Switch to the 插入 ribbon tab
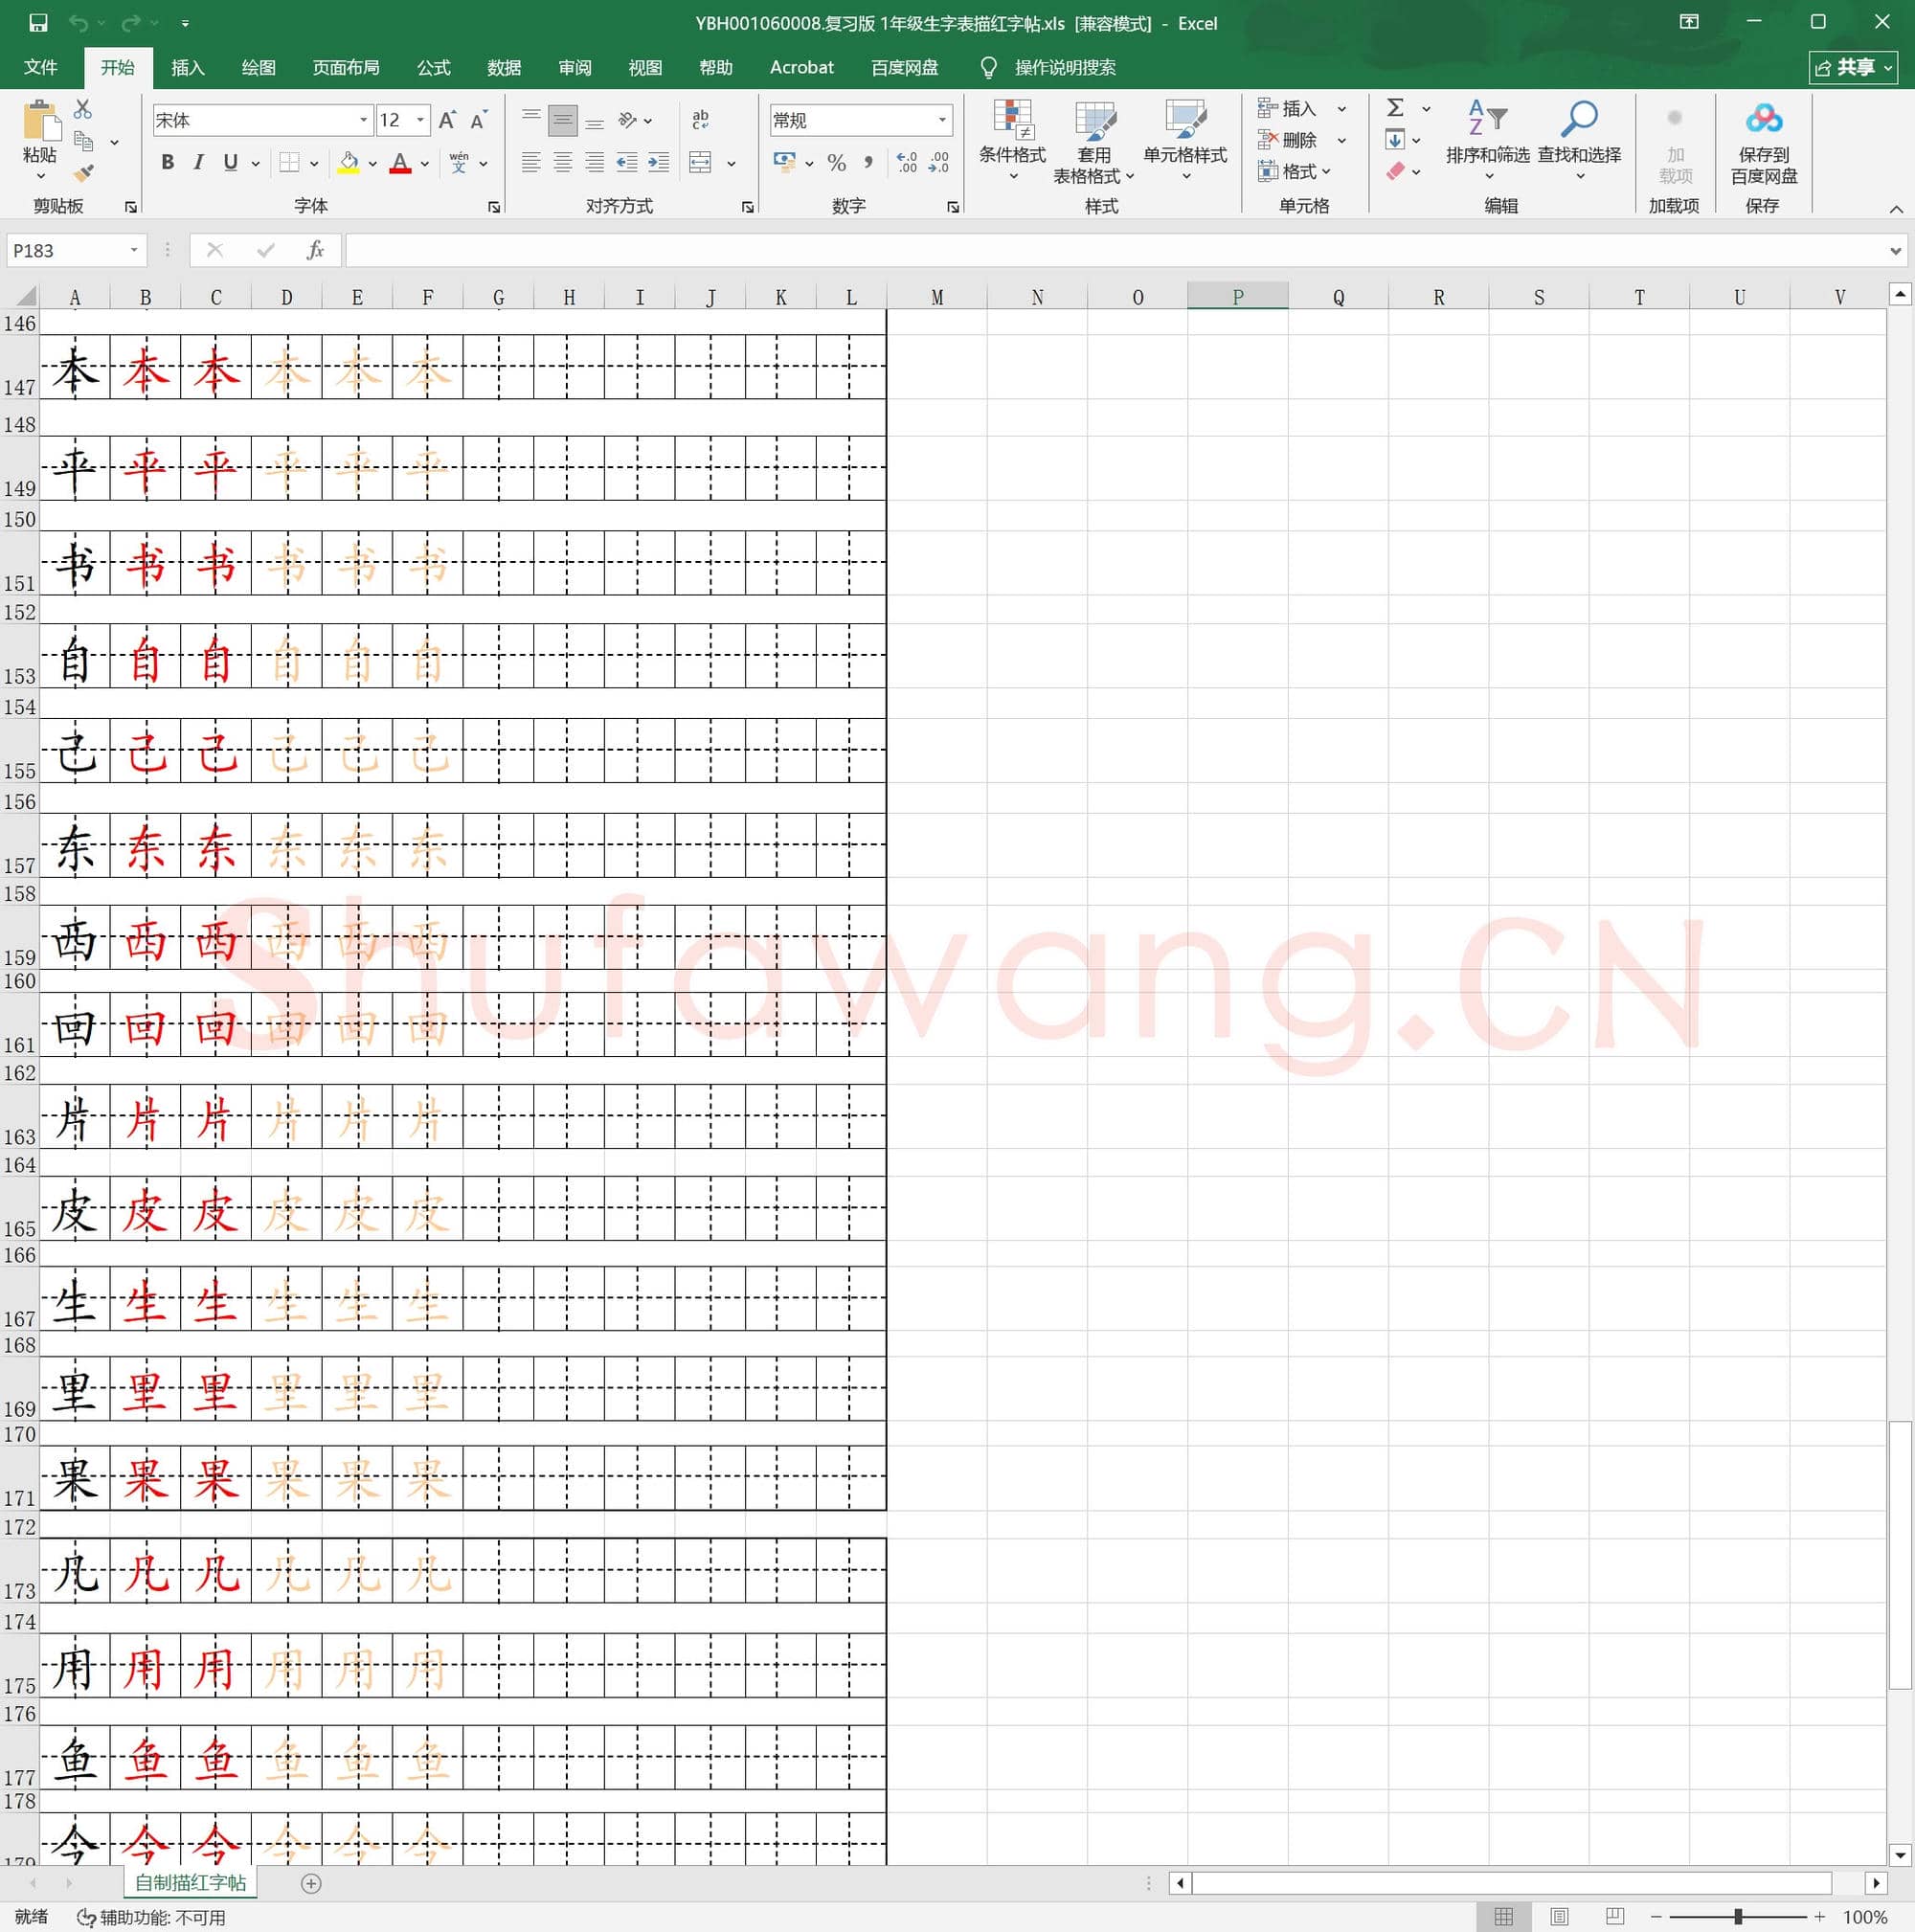 coord(188,67)
